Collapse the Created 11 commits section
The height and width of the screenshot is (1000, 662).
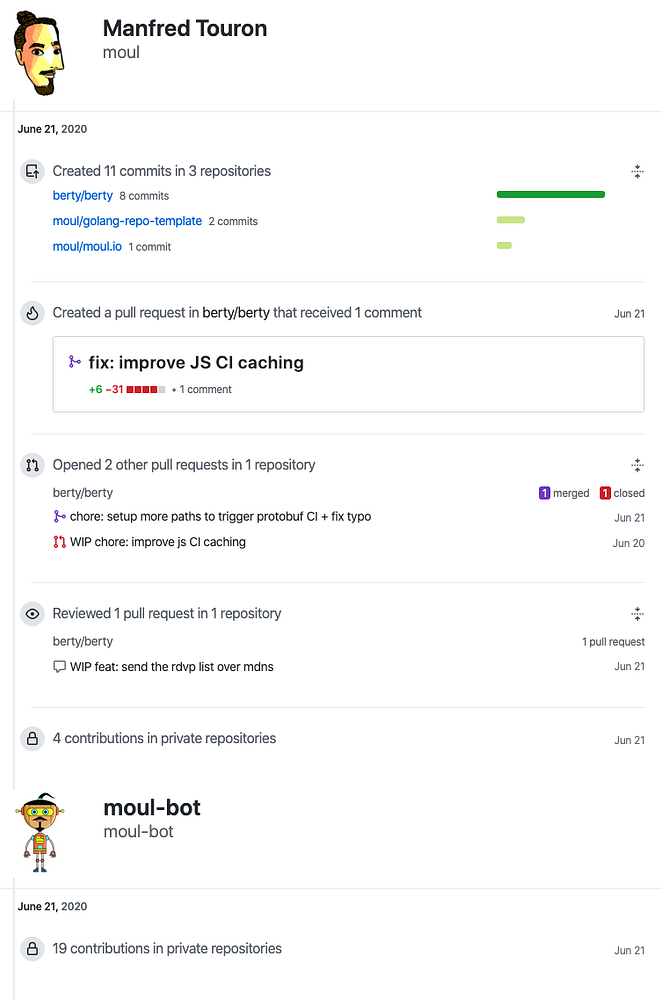637,171
